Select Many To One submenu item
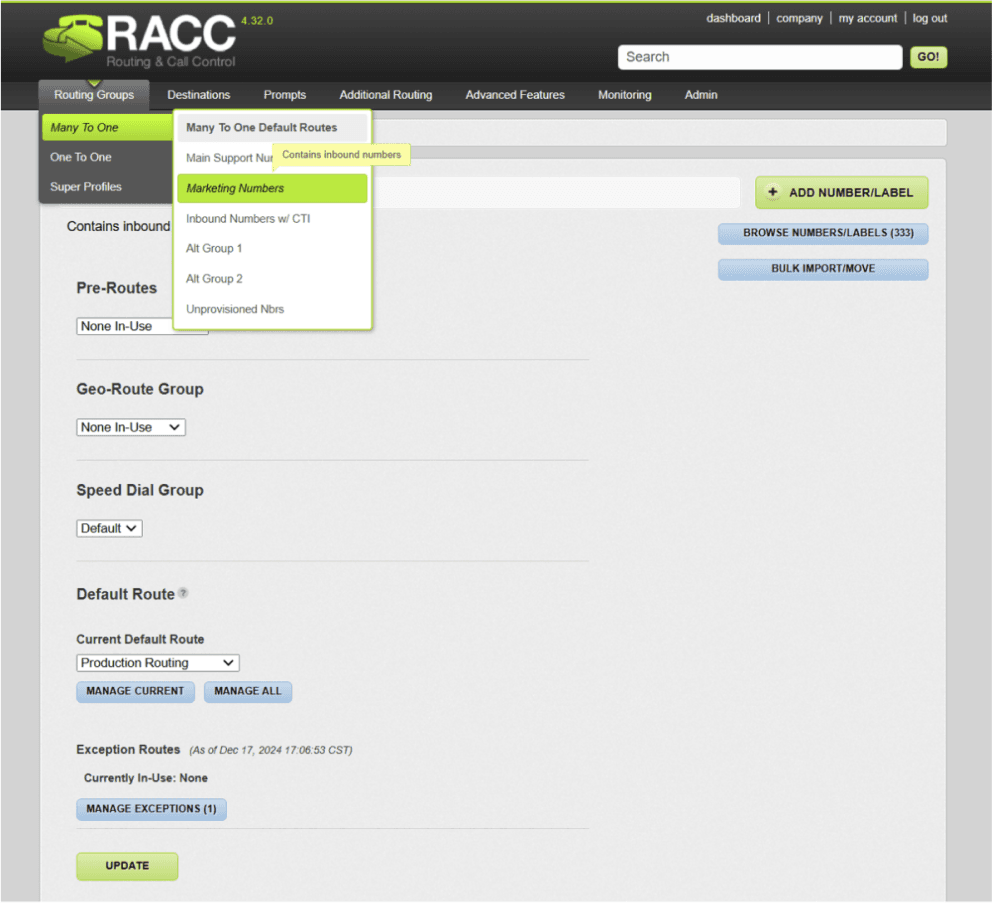992x903 pixels. (x=108, y=128)
